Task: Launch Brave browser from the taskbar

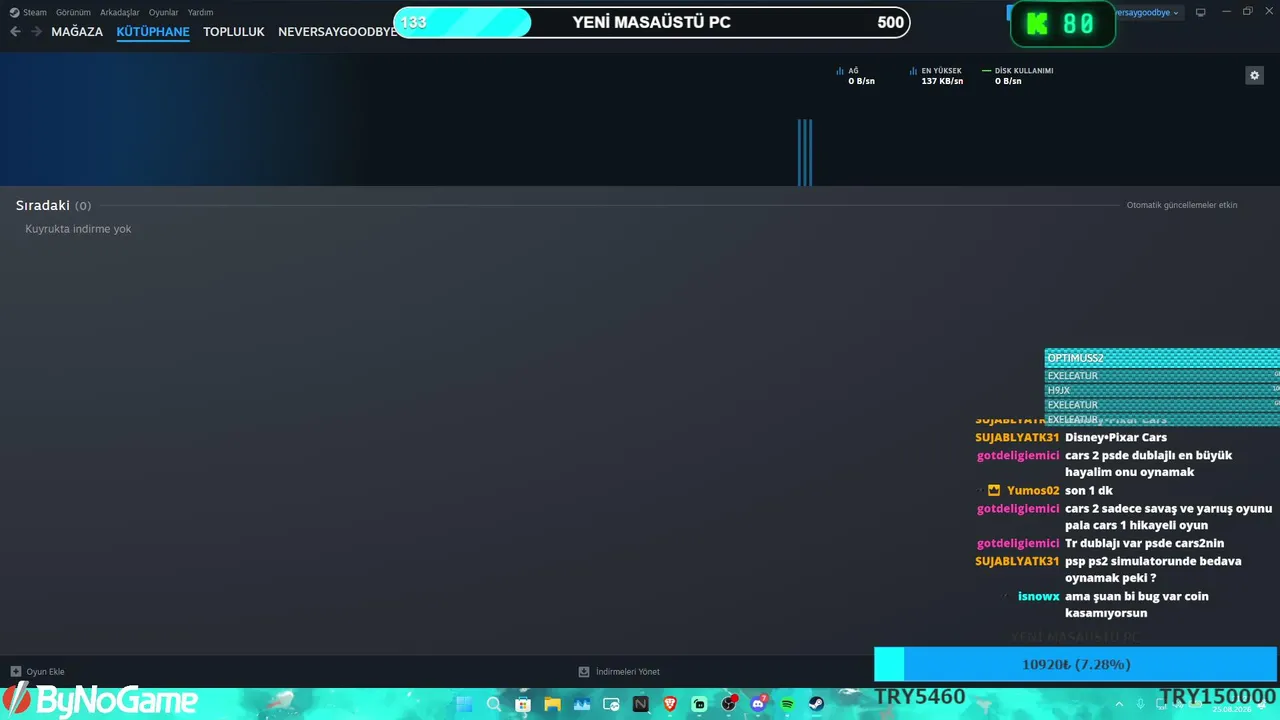Action: pos(670,704)
